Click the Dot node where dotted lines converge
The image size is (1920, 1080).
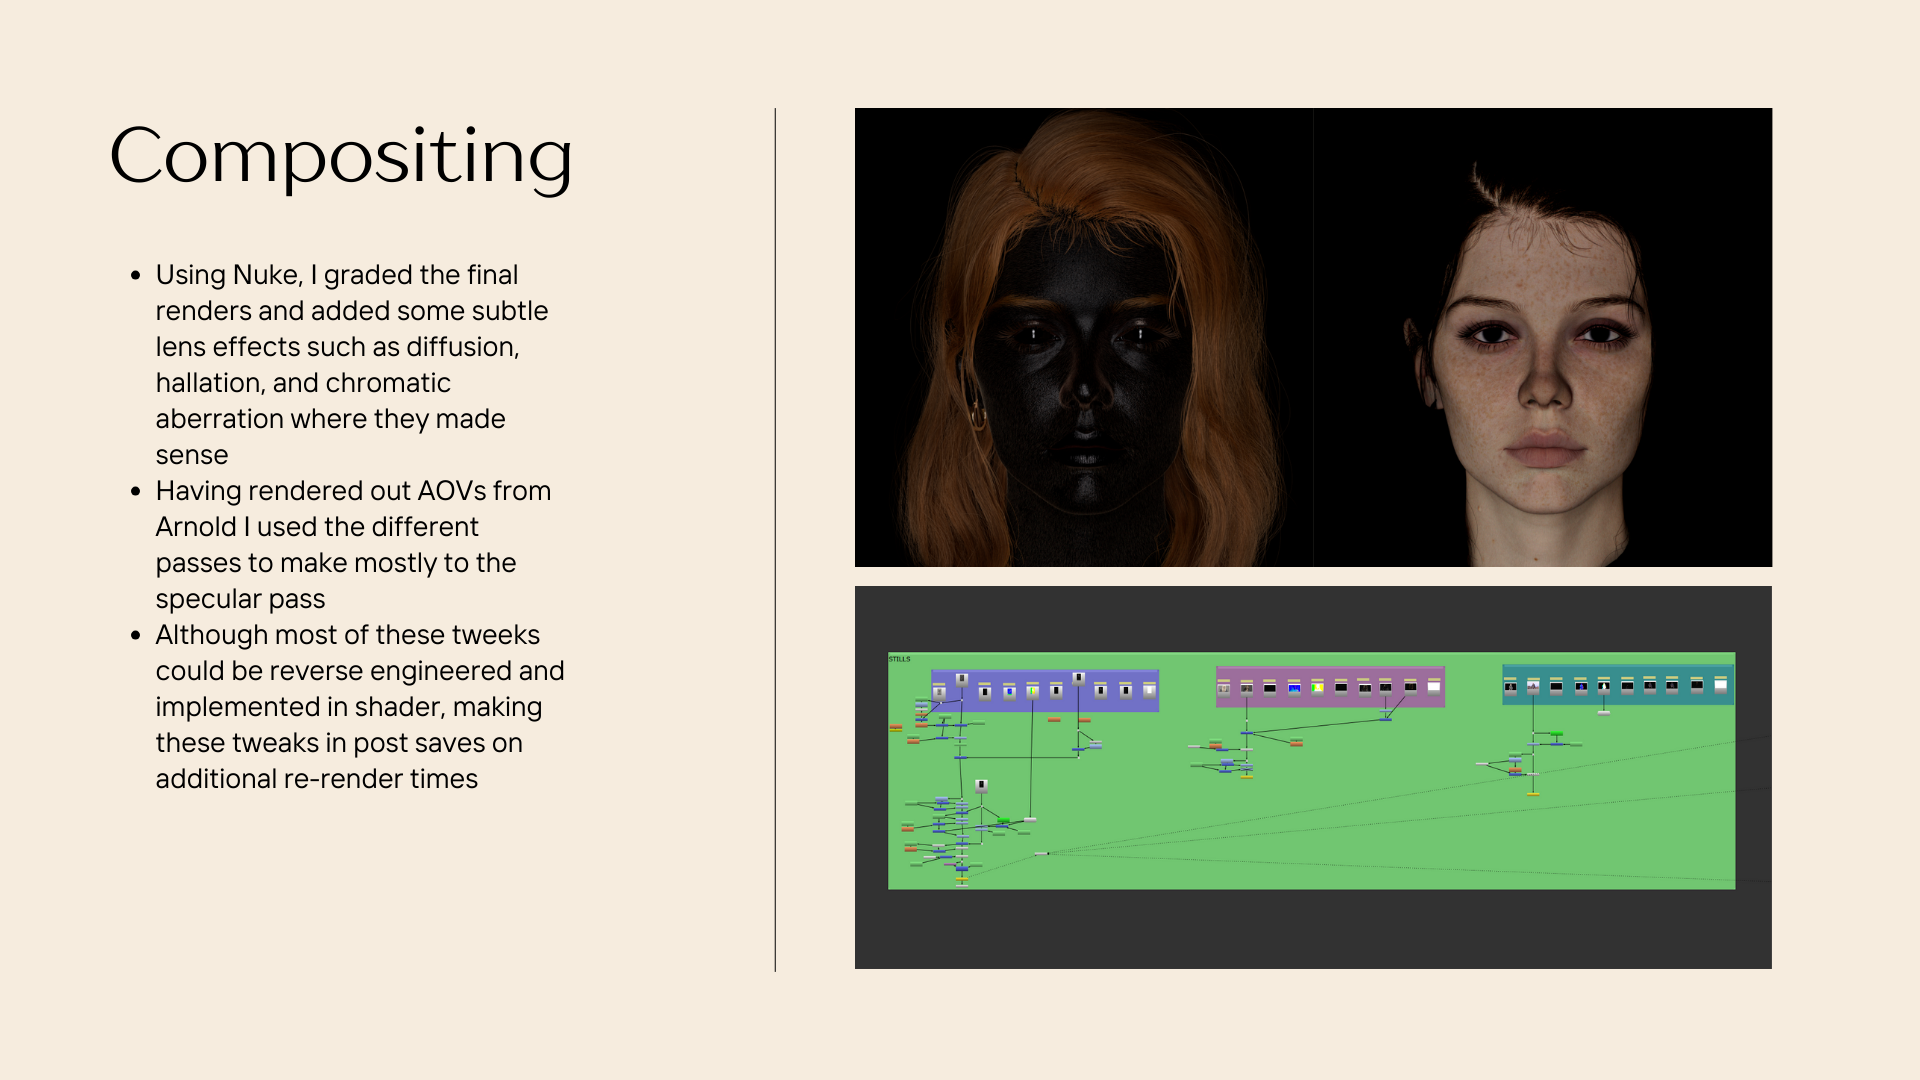[x=1041, y=853]
